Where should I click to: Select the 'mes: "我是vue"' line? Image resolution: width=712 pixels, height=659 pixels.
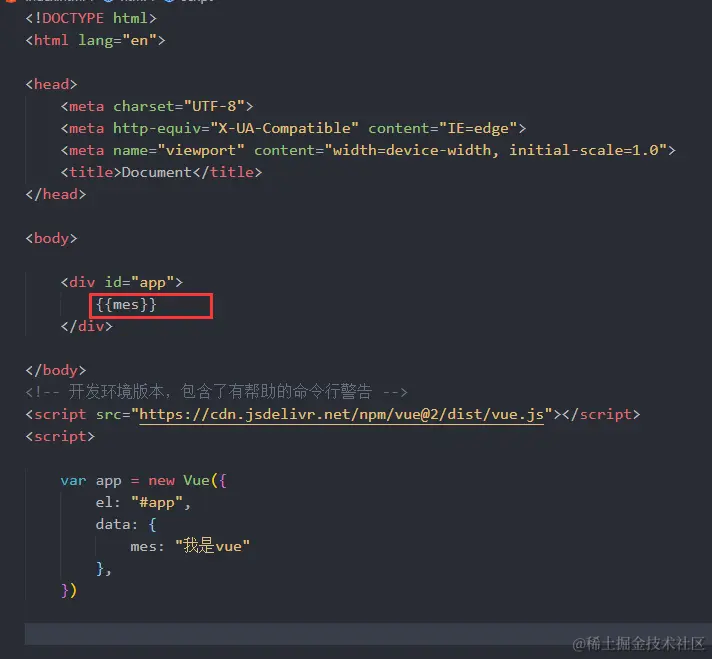tap(190, 546)
